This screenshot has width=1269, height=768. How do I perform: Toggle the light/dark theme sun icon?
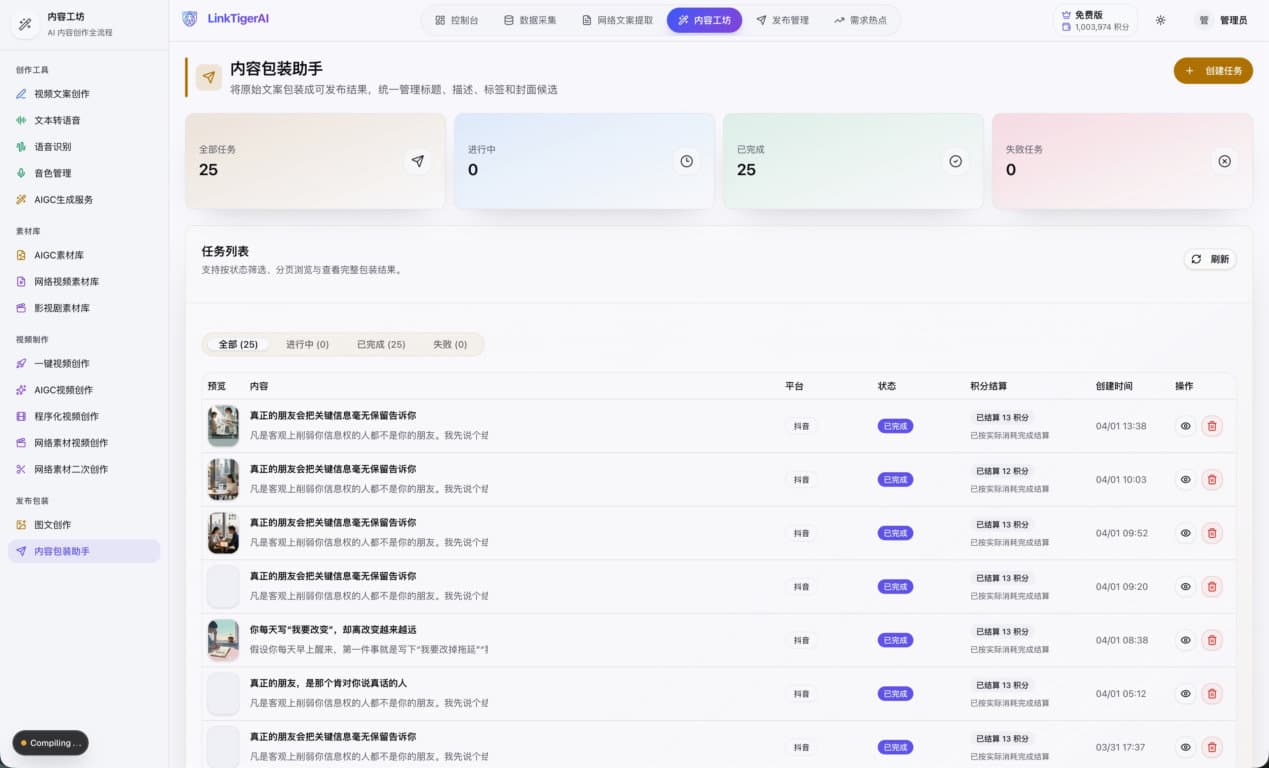click(1160, 20)
